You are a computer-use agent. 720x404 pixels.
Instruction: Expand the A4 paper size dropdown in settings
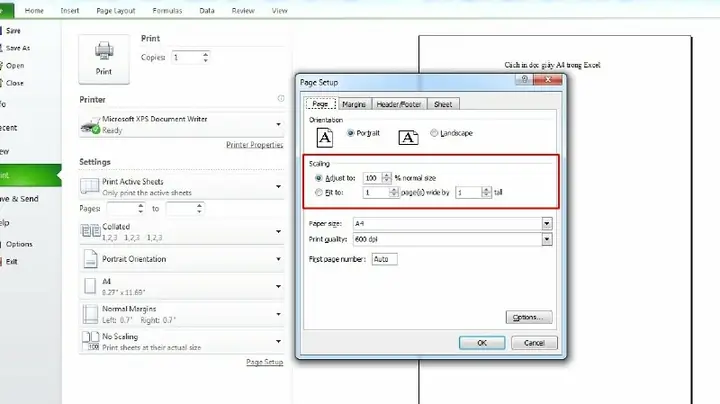coord(278,286)
